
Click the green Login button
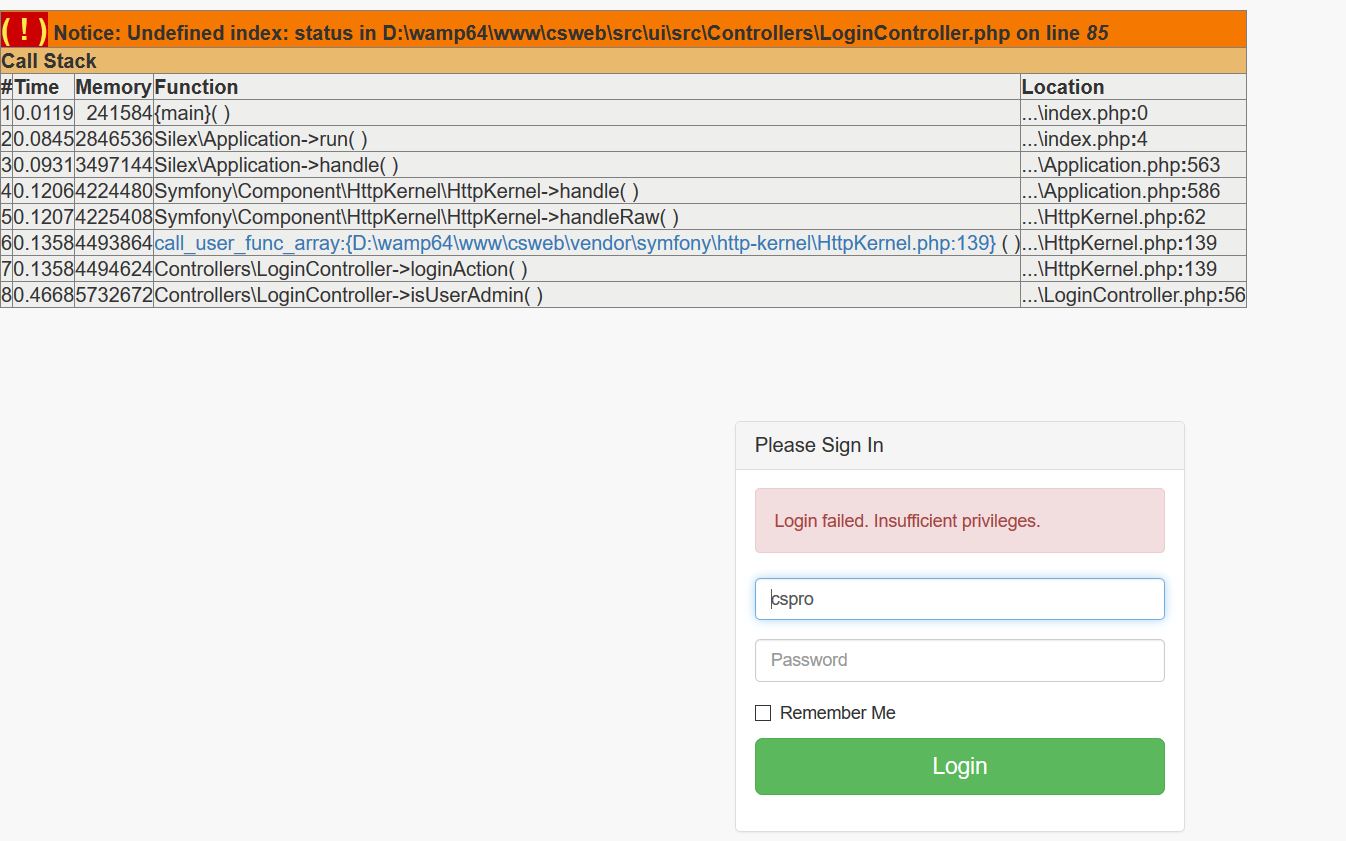click(959, 766)
